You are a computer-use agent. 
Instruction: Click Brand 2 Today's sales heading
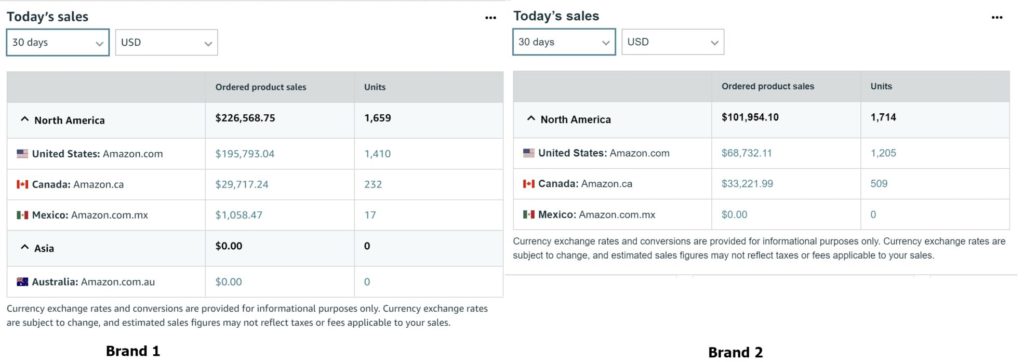(556, 16)
